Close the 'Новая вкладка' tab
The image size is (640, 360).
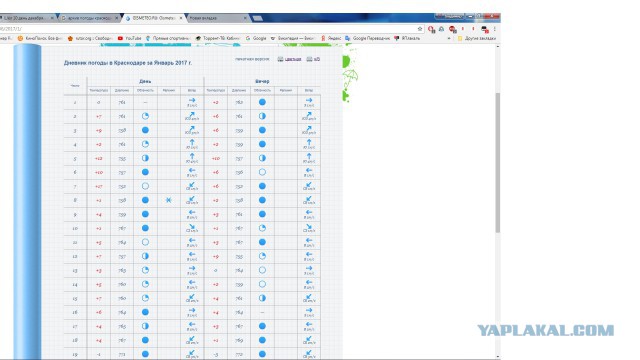coord(245,18)
